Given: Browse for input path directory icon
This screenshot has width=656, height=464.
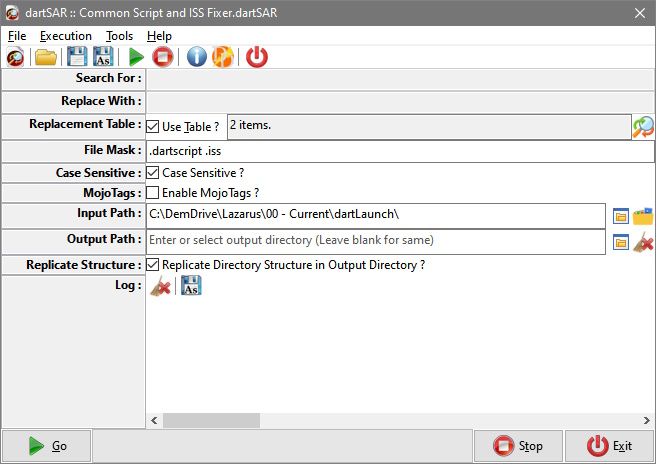Looking at the screenshot, I should click(x=620, y=216).
